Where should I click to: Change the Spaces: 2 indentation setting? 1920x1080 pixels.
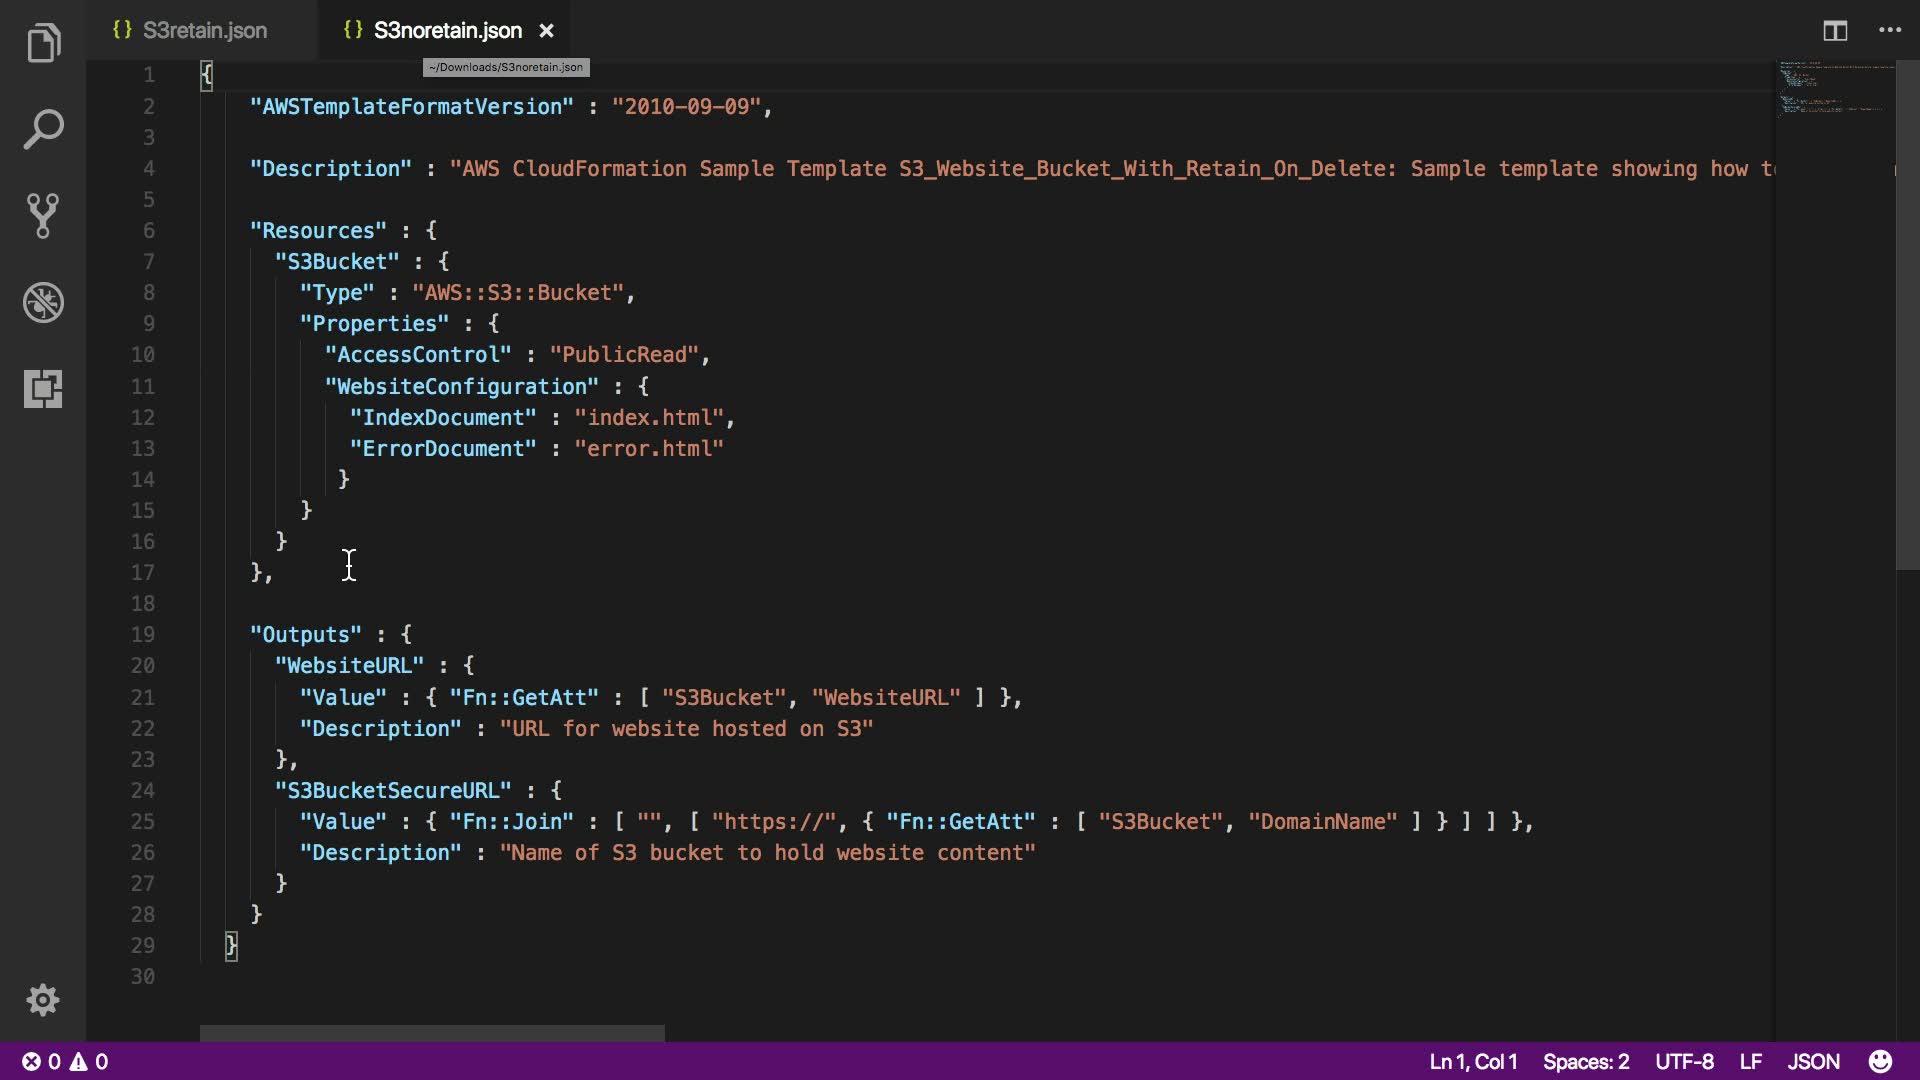(x=1586, y=1061)
